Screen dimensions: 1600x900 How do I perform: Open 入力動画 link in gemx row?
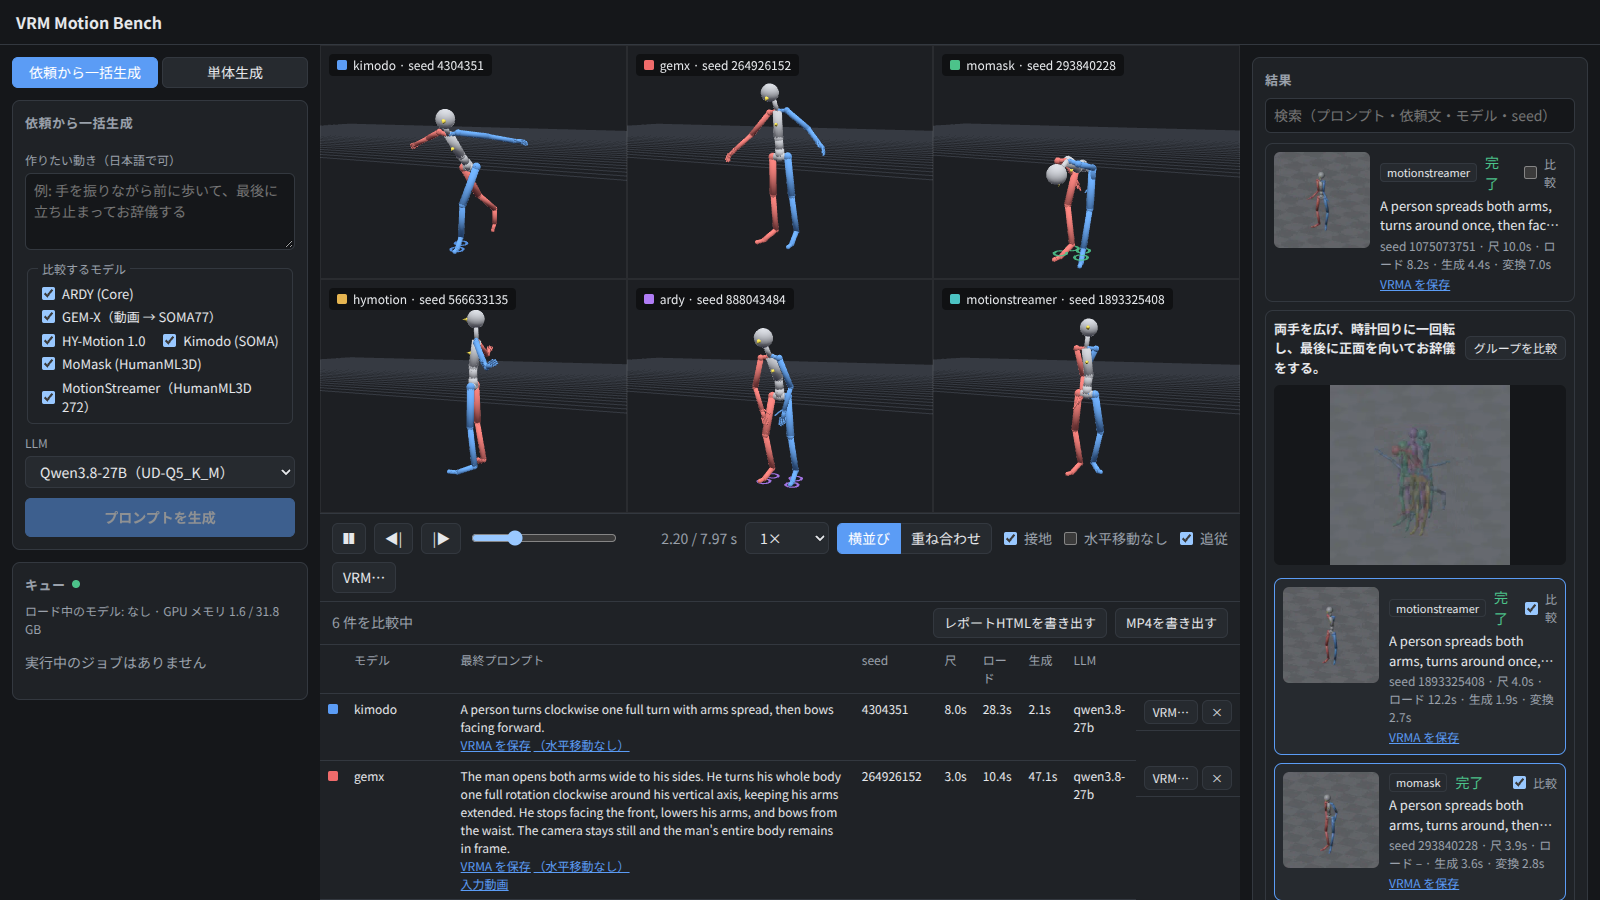(484, 885)
